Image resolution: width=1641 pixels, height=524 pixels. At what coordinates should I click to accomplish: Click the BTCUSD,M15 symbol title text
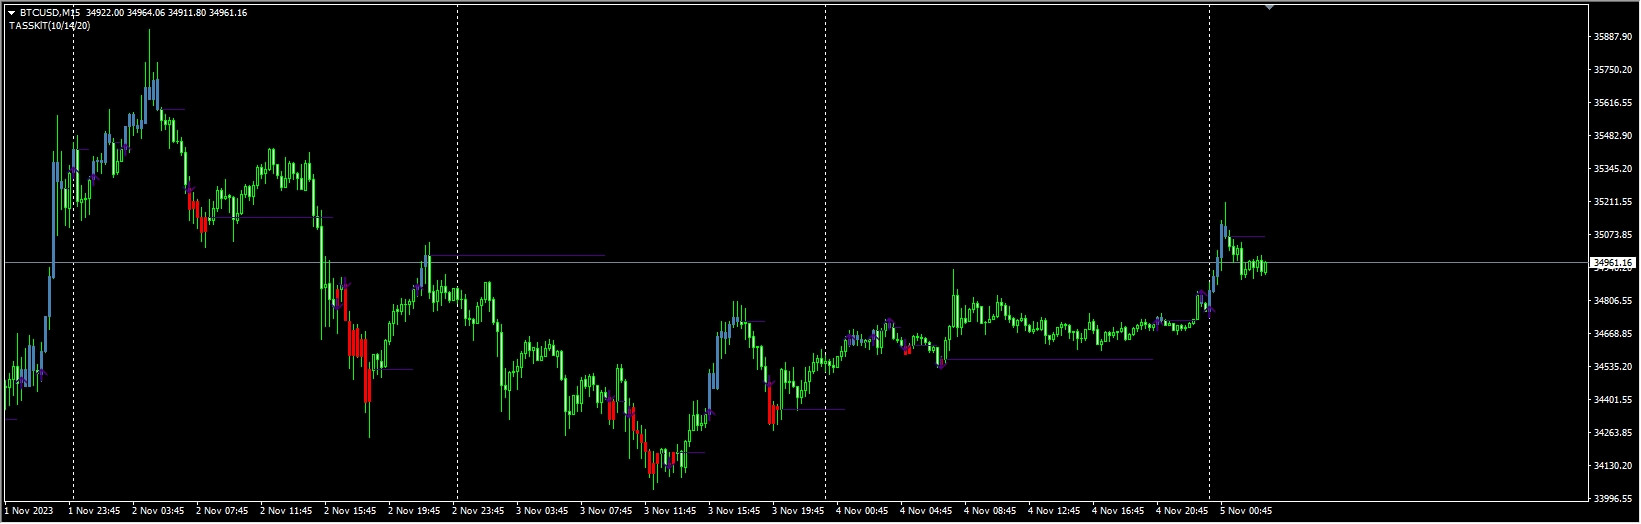pyautogui.click(x=50, y=12)
